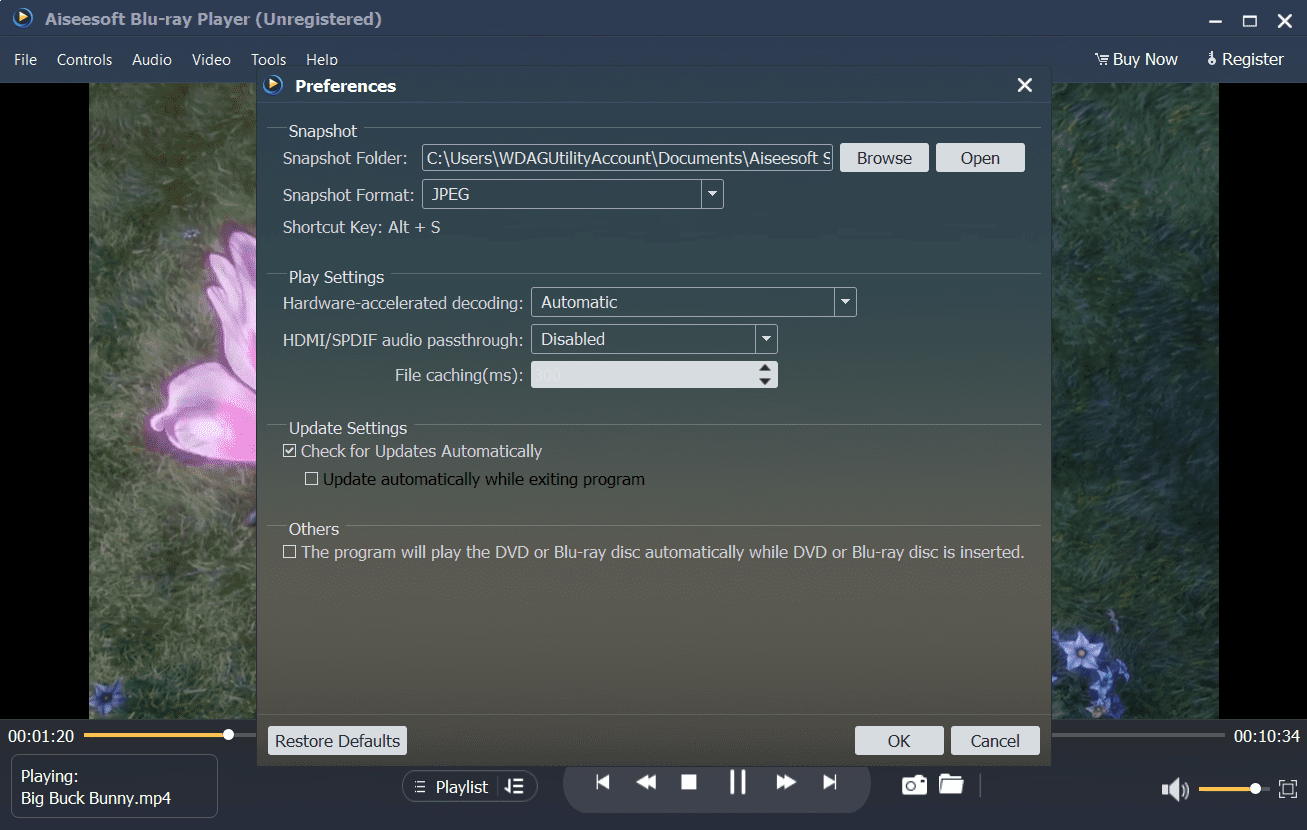This screenshot has width=1307, height=830.
Task: Expand the HDMI/SPDIF audio passthrough dropdown
Action: [767, 339]
